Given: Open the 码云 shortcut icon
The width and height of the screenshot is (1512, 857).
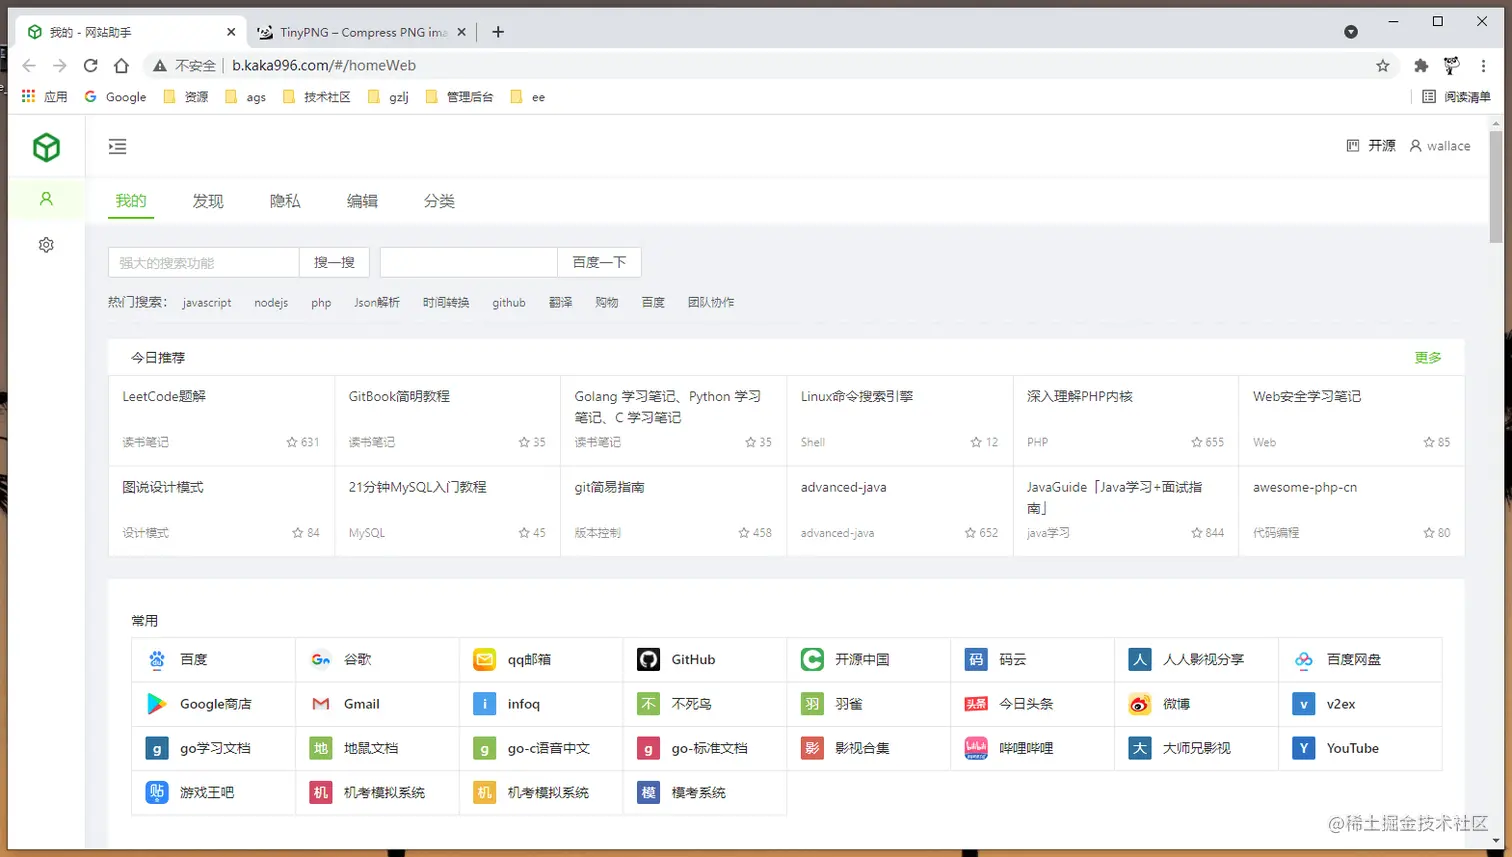Looking at the screenshot, I should click(976, 660).
